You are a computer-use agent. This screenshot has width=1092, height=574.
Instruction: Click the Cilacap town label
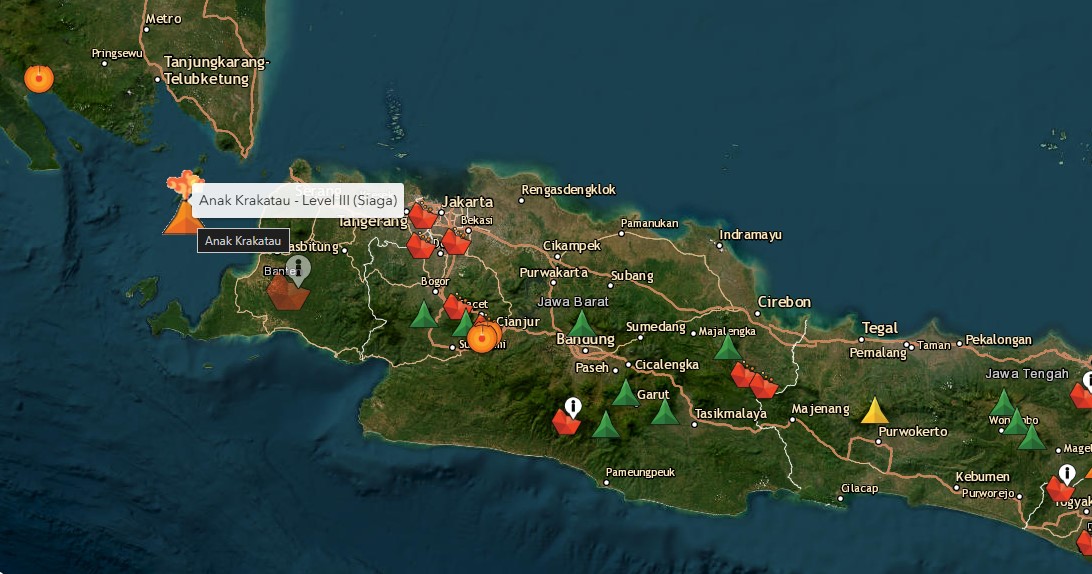(x=859, y=488)
